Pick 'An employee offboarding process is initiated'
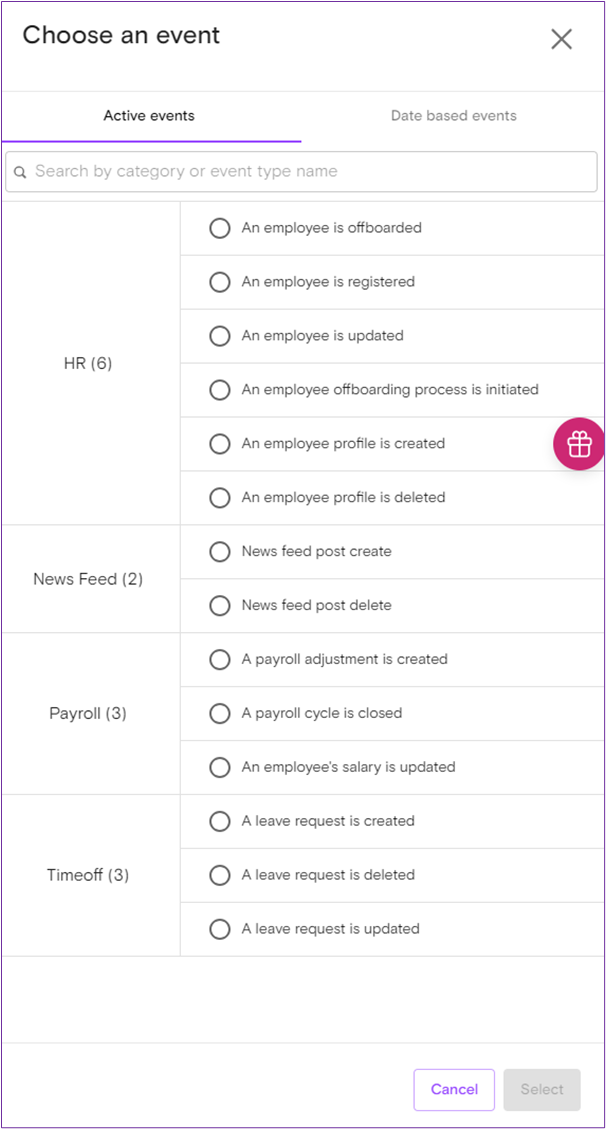606x1129 pixels. 220,390
